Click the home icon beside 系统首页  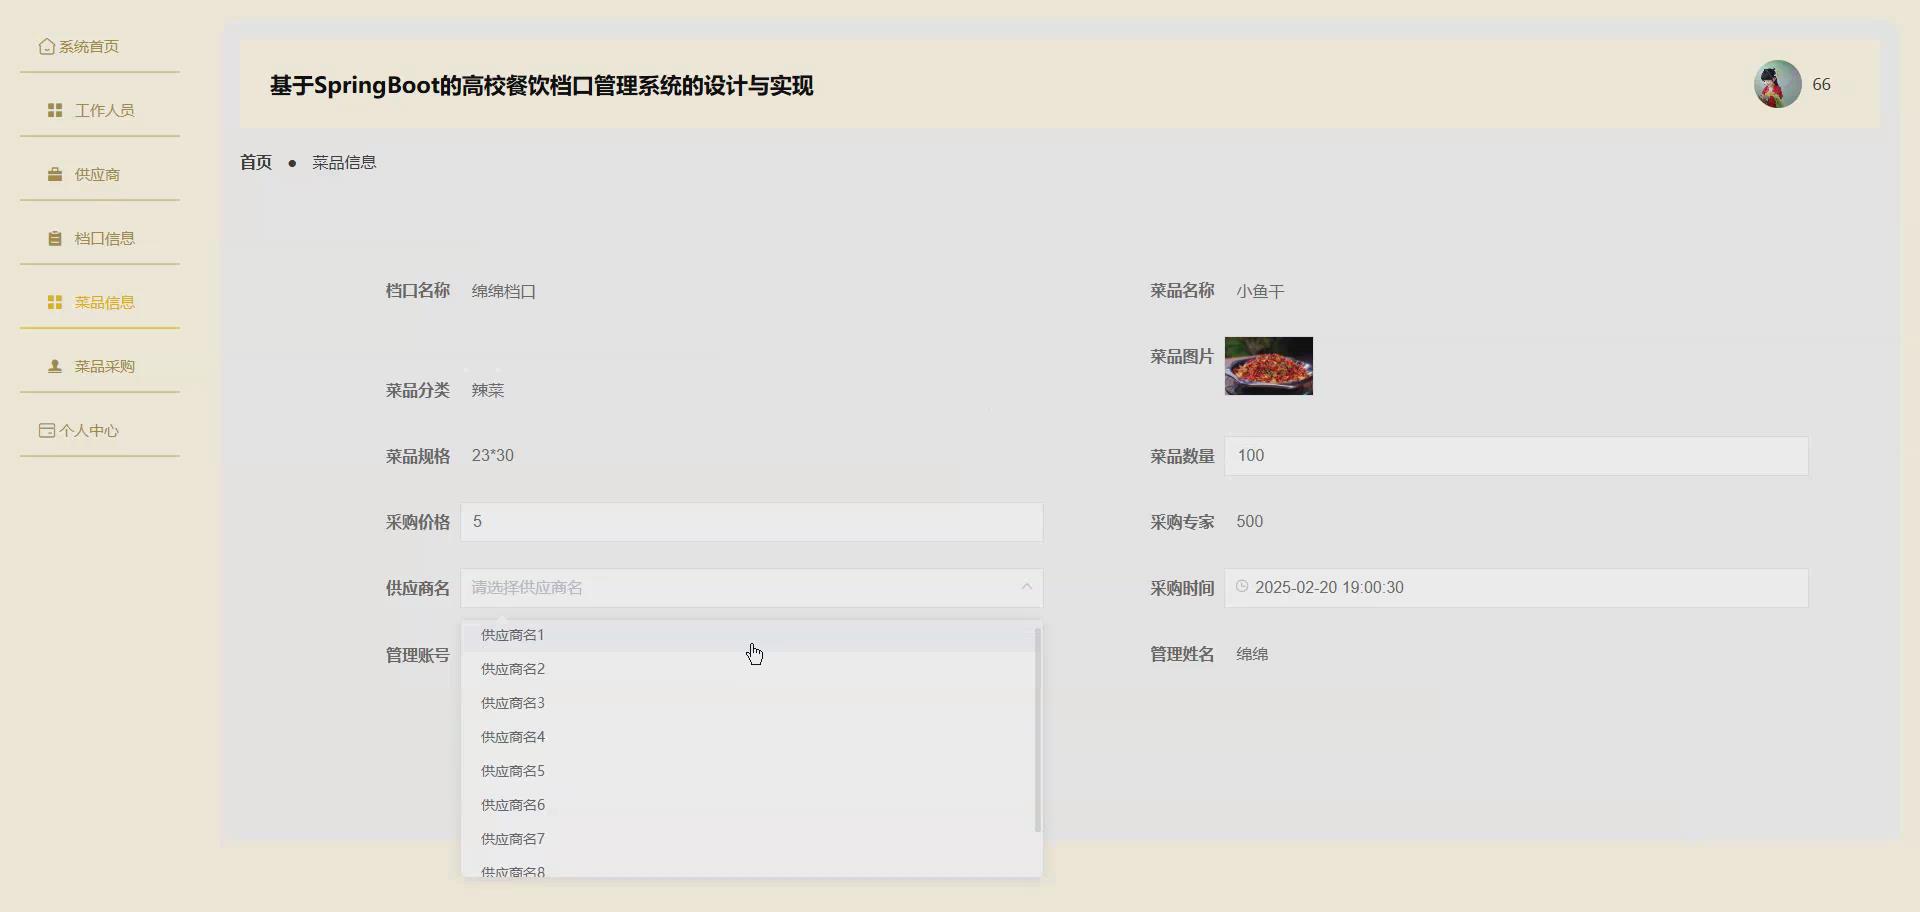(x=47, y=46)
